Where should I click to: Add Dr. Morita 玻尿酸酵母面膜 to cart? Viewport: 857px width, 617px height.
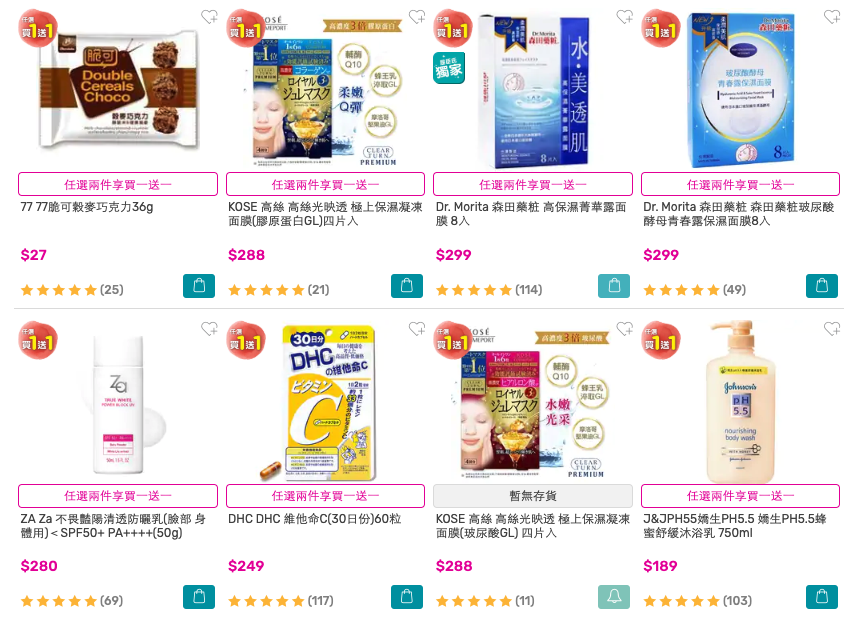[821, 286]
